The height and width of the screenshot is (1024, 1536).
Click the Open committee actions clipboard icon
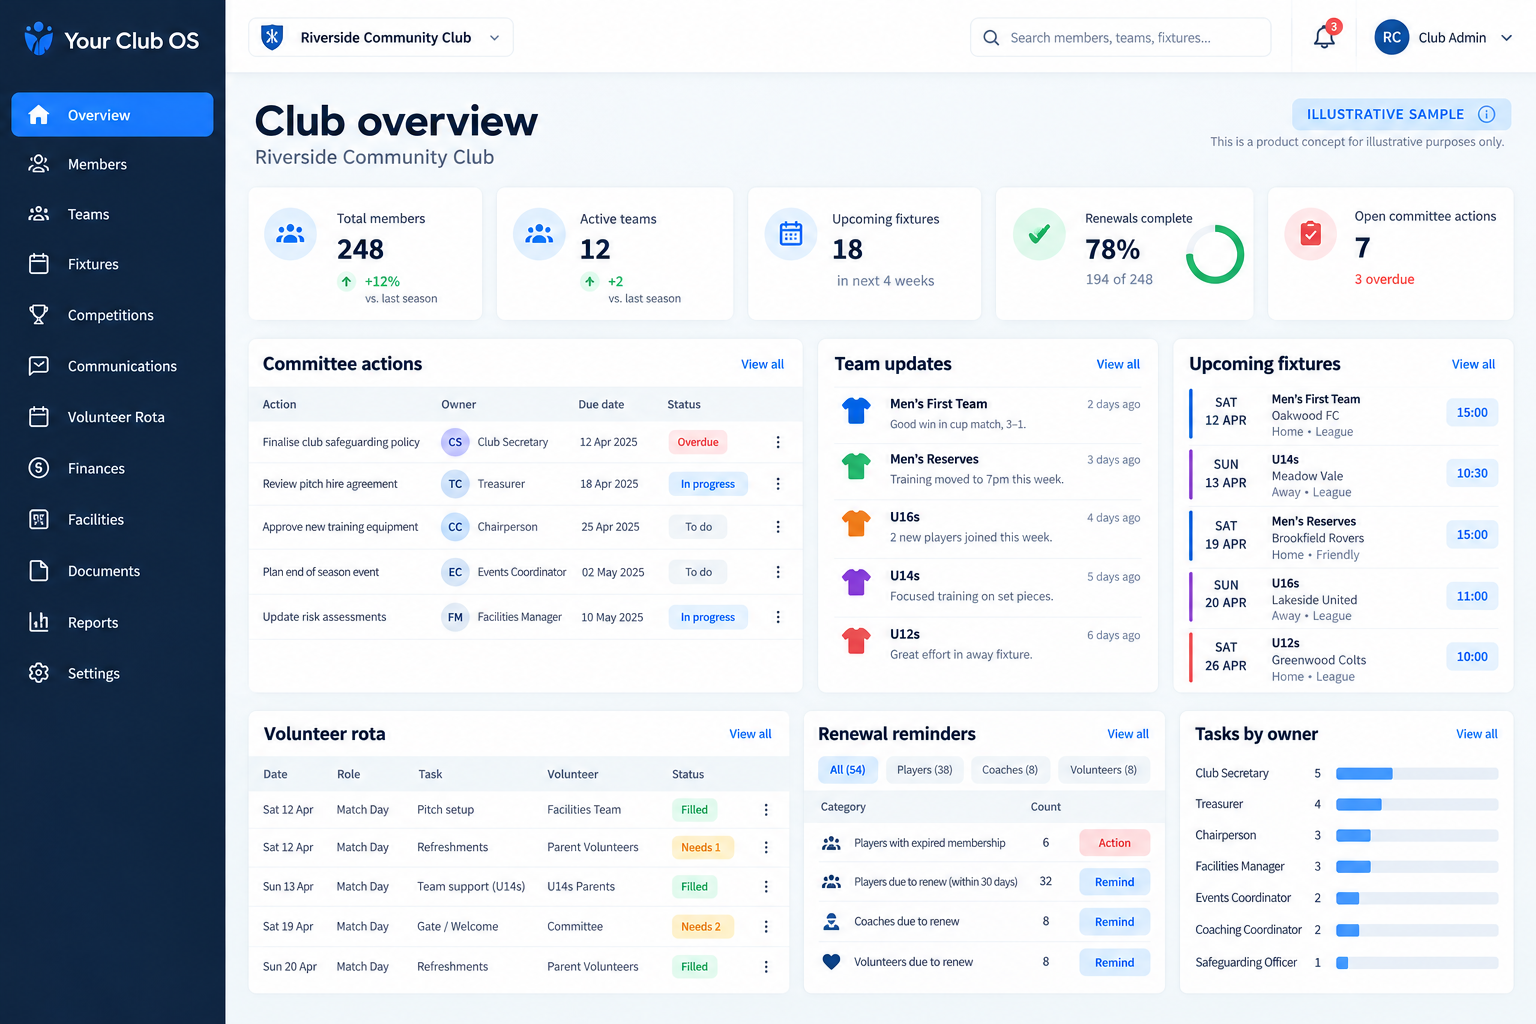(1311, 234)
